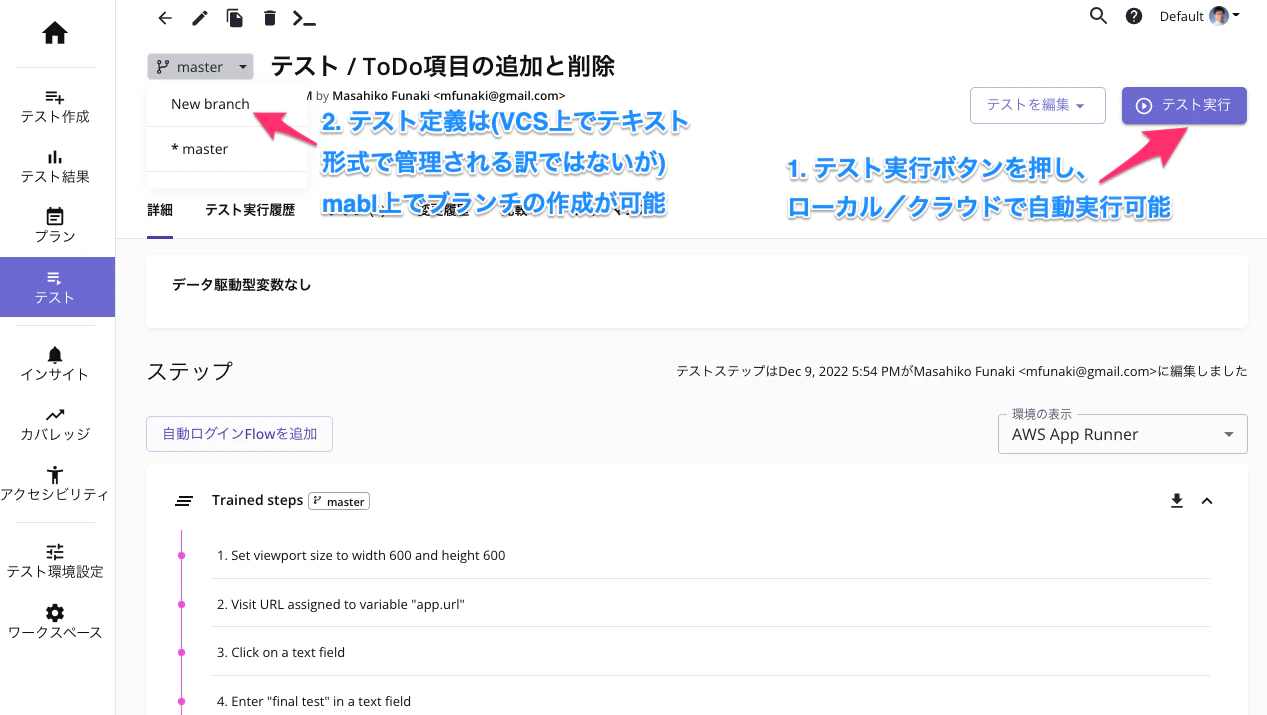Select the テスト作成 sidebar icon

(x=55, y=105)
